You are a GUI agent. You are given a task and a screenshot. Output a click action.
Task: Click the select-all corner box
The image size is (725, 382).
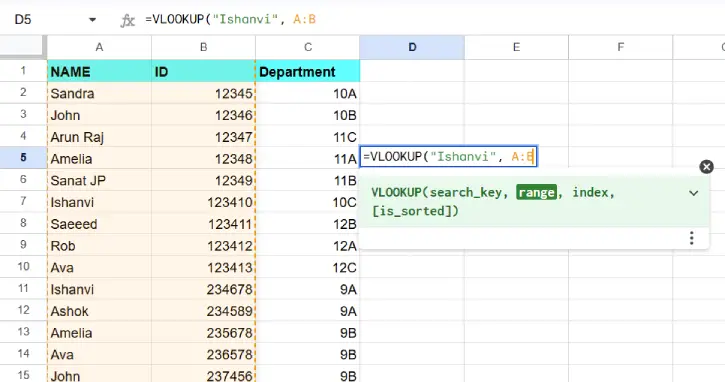click(x=22, y=47)
